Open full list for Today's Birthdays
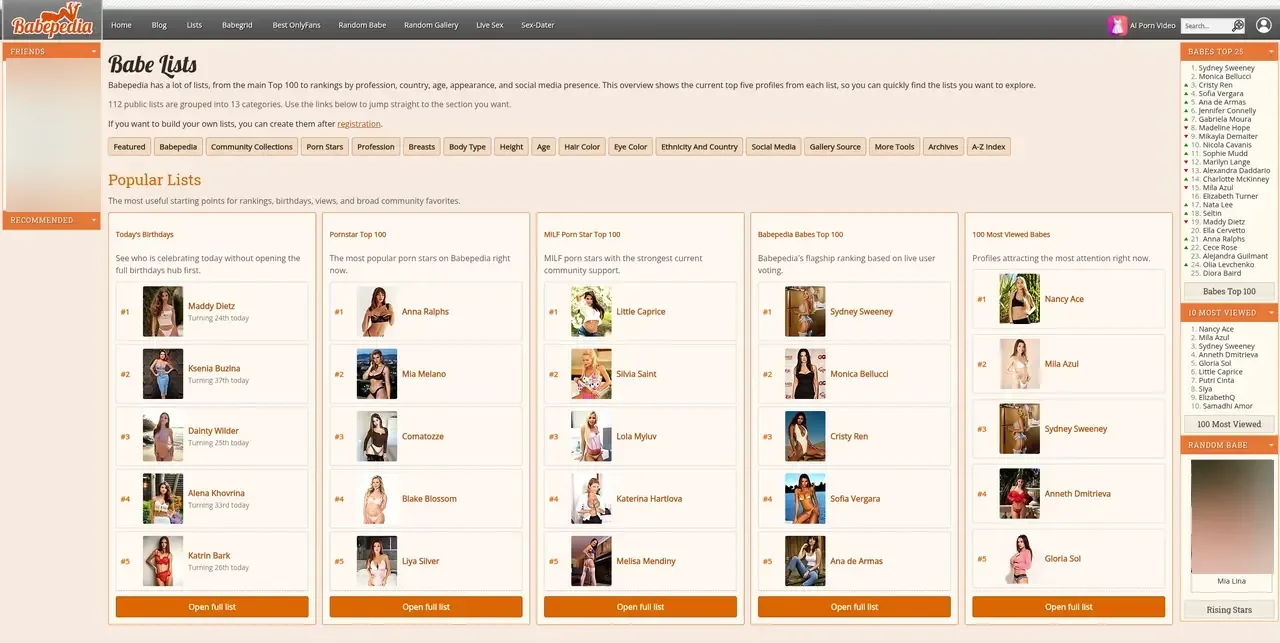 pos(212,607)
